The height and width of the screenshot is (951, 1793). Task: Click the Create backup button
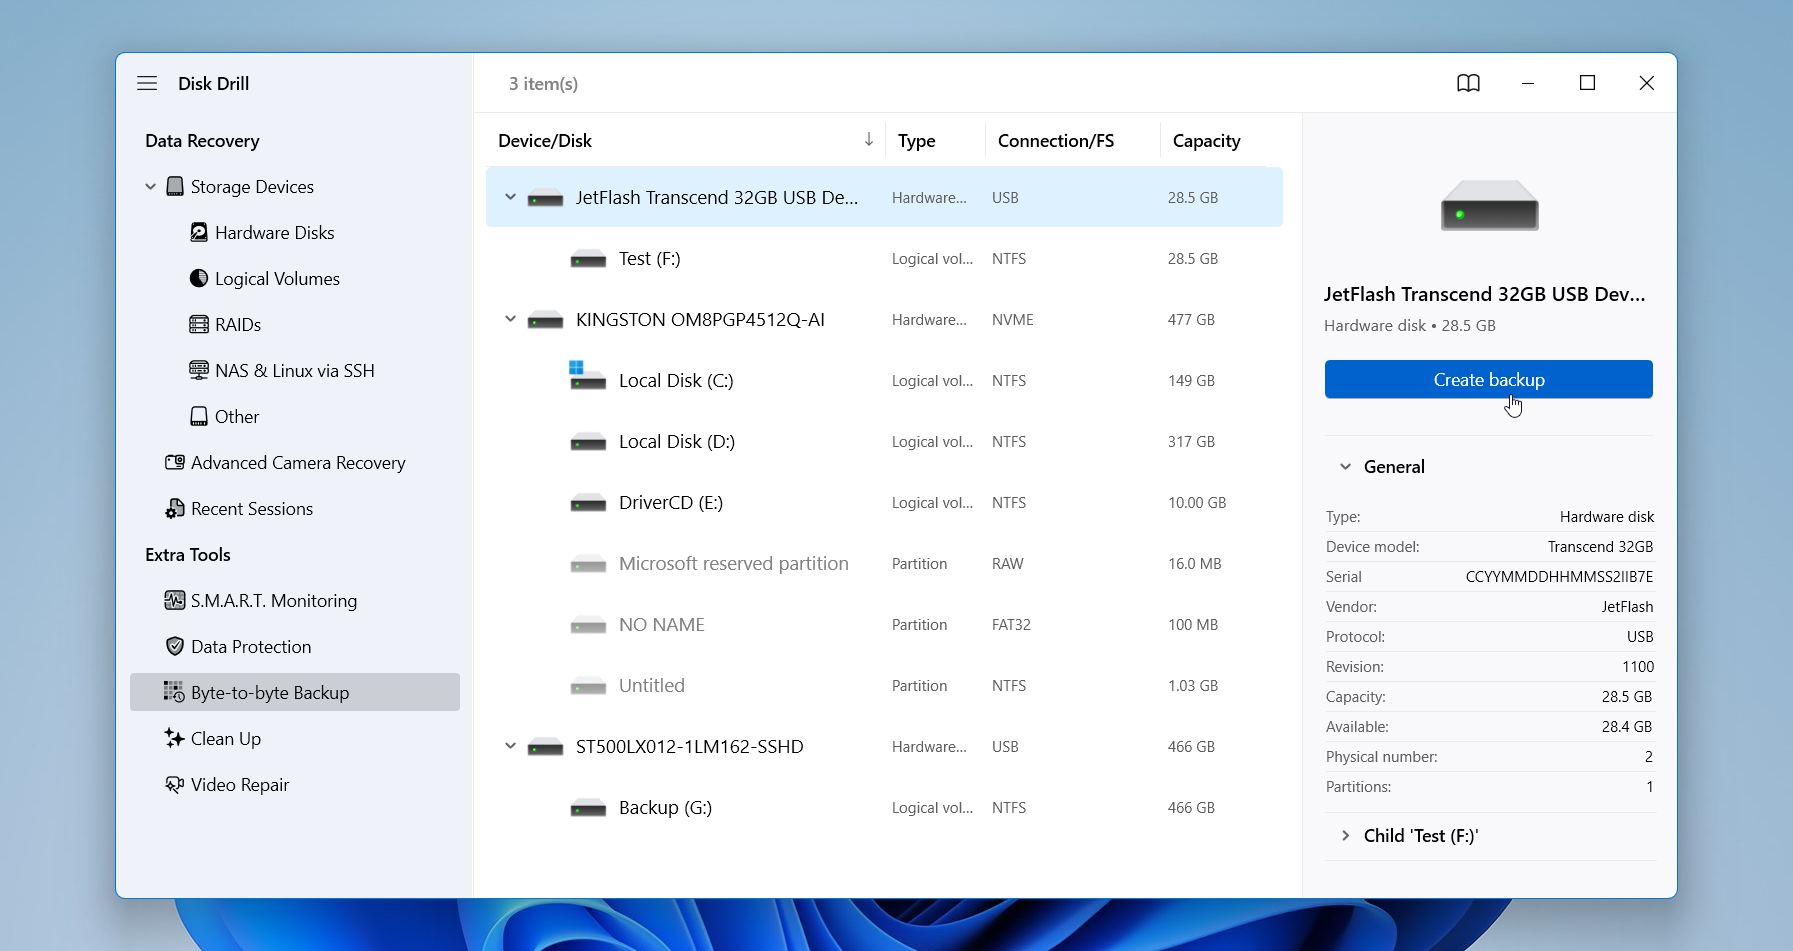[1488, 379]
